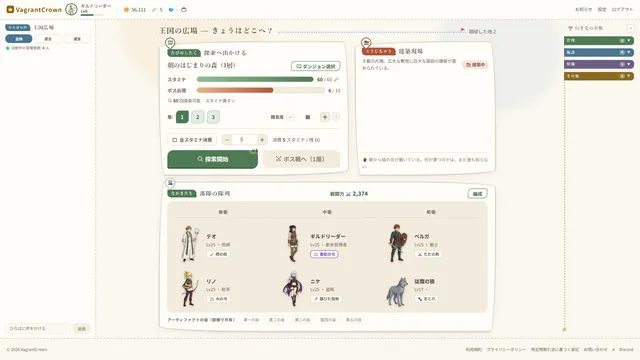Increase the difficulty with plus button
The image size is (640, 360).
click(x=324, y=117)
